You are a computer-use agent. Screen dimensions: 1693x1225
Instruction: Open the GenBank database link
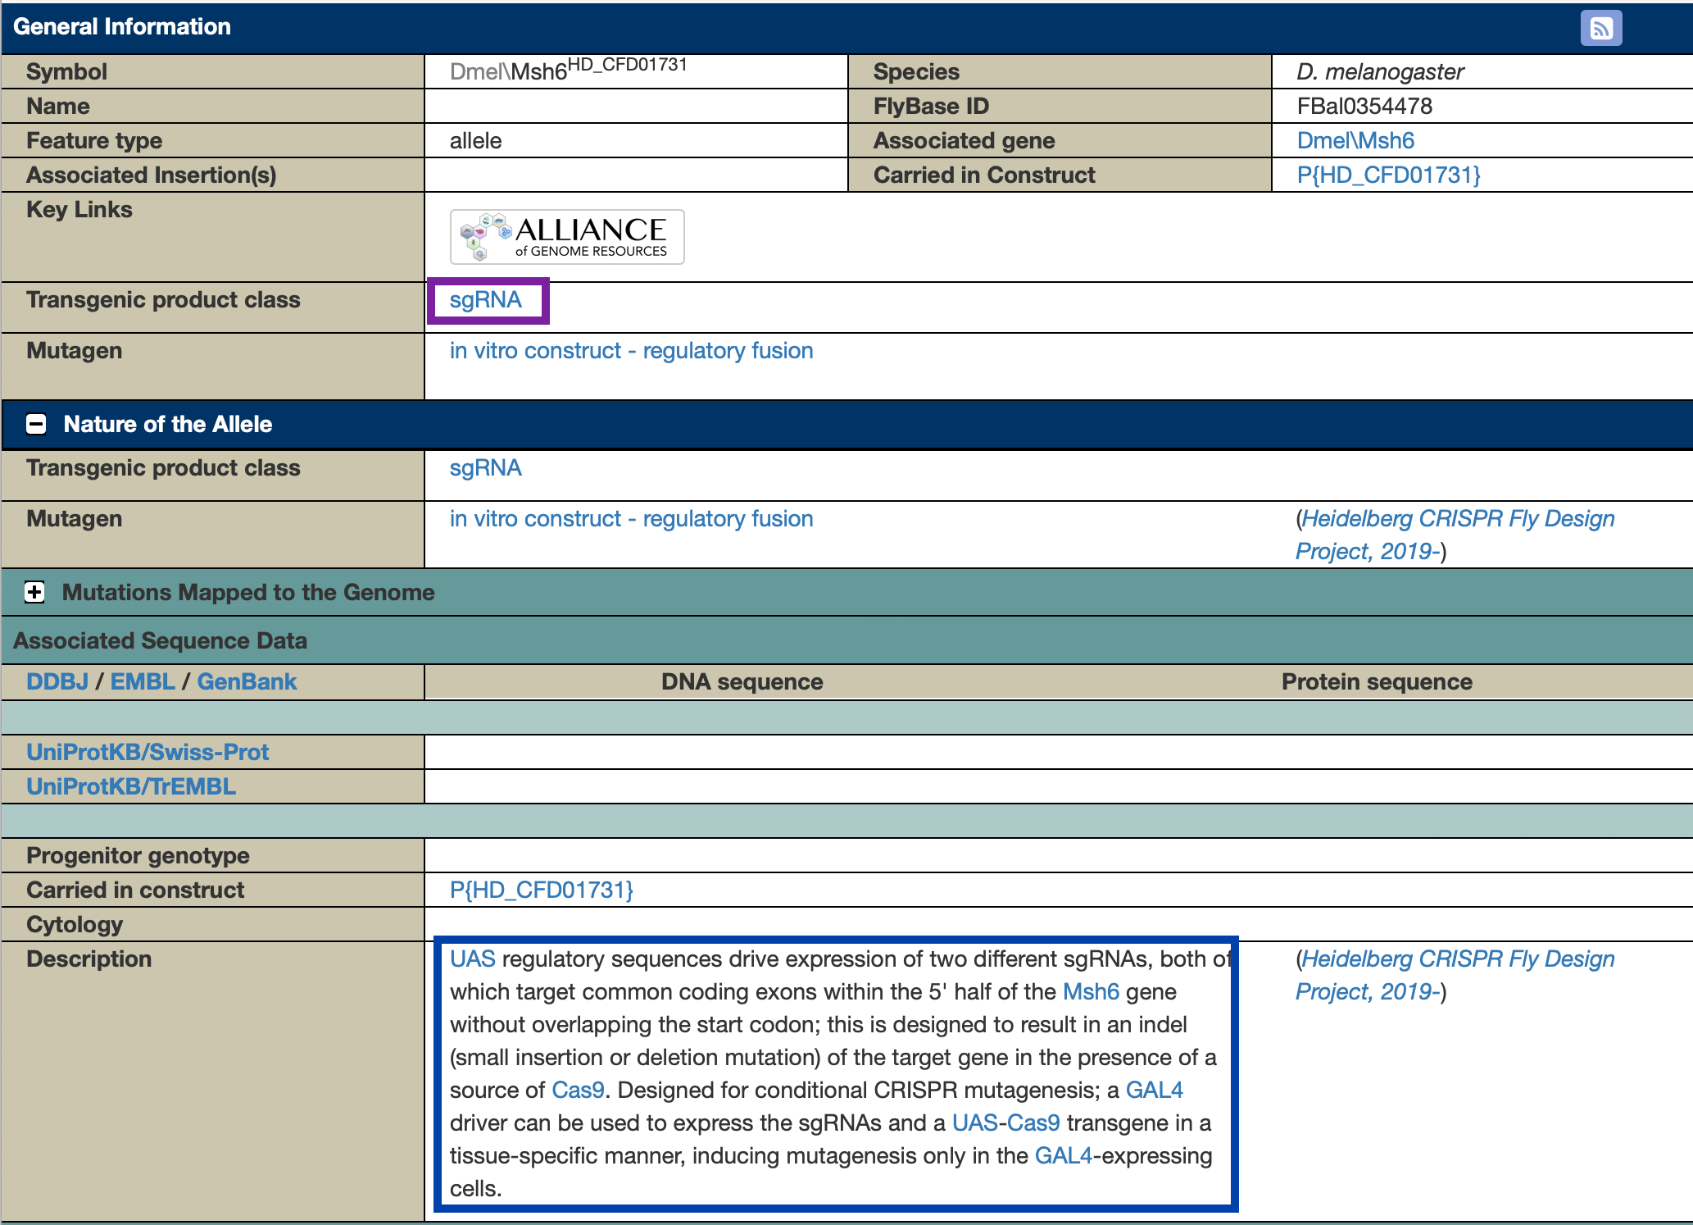pos(247,682)
